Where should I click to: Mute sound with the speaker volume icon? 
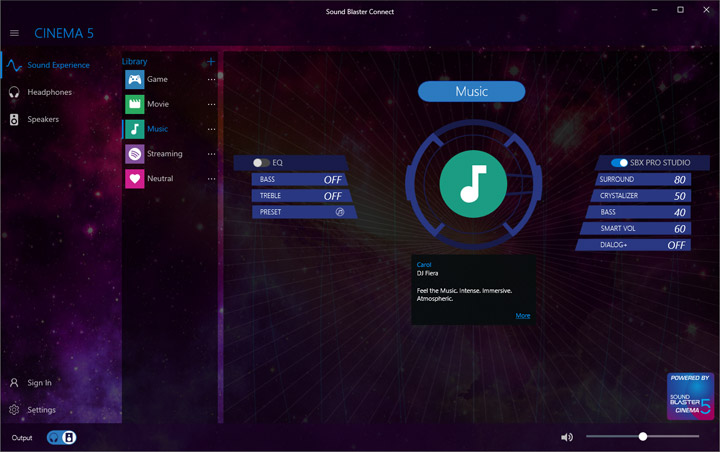point(567,437)
